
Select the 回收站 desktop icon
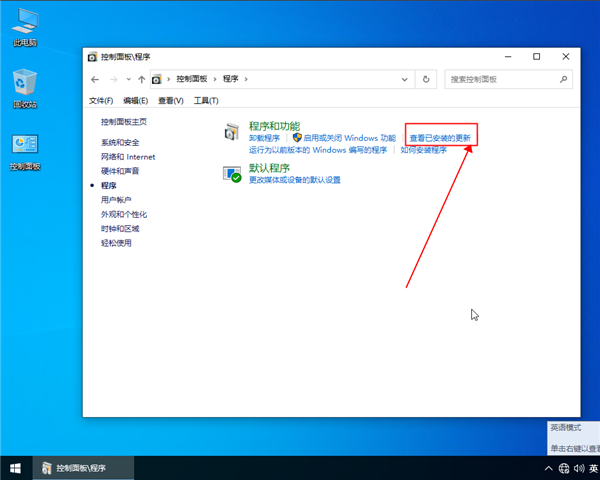point(25,83)
